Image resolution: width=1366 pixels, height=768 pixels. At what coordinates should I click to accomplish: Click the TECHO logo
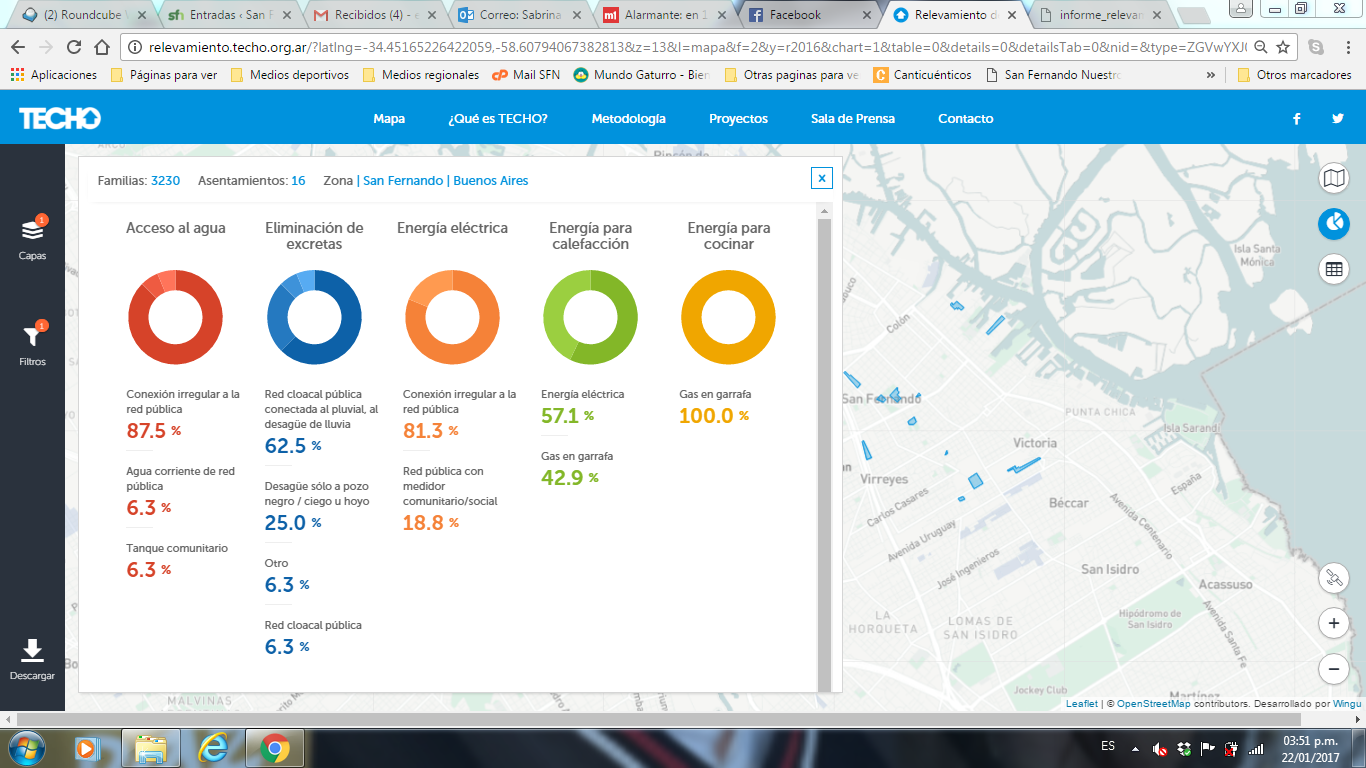point(60,118)
